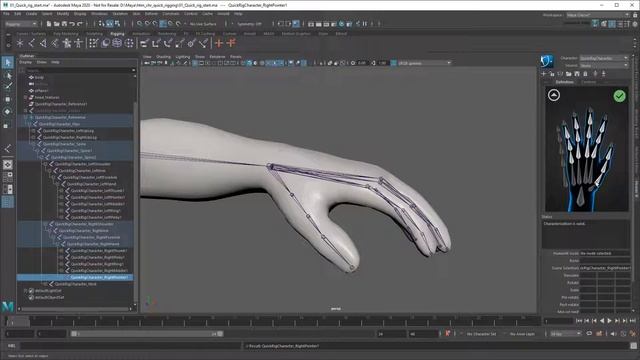Choose the Lasso select tool
This screenshot has height=360, width=640.
[8, 75]
